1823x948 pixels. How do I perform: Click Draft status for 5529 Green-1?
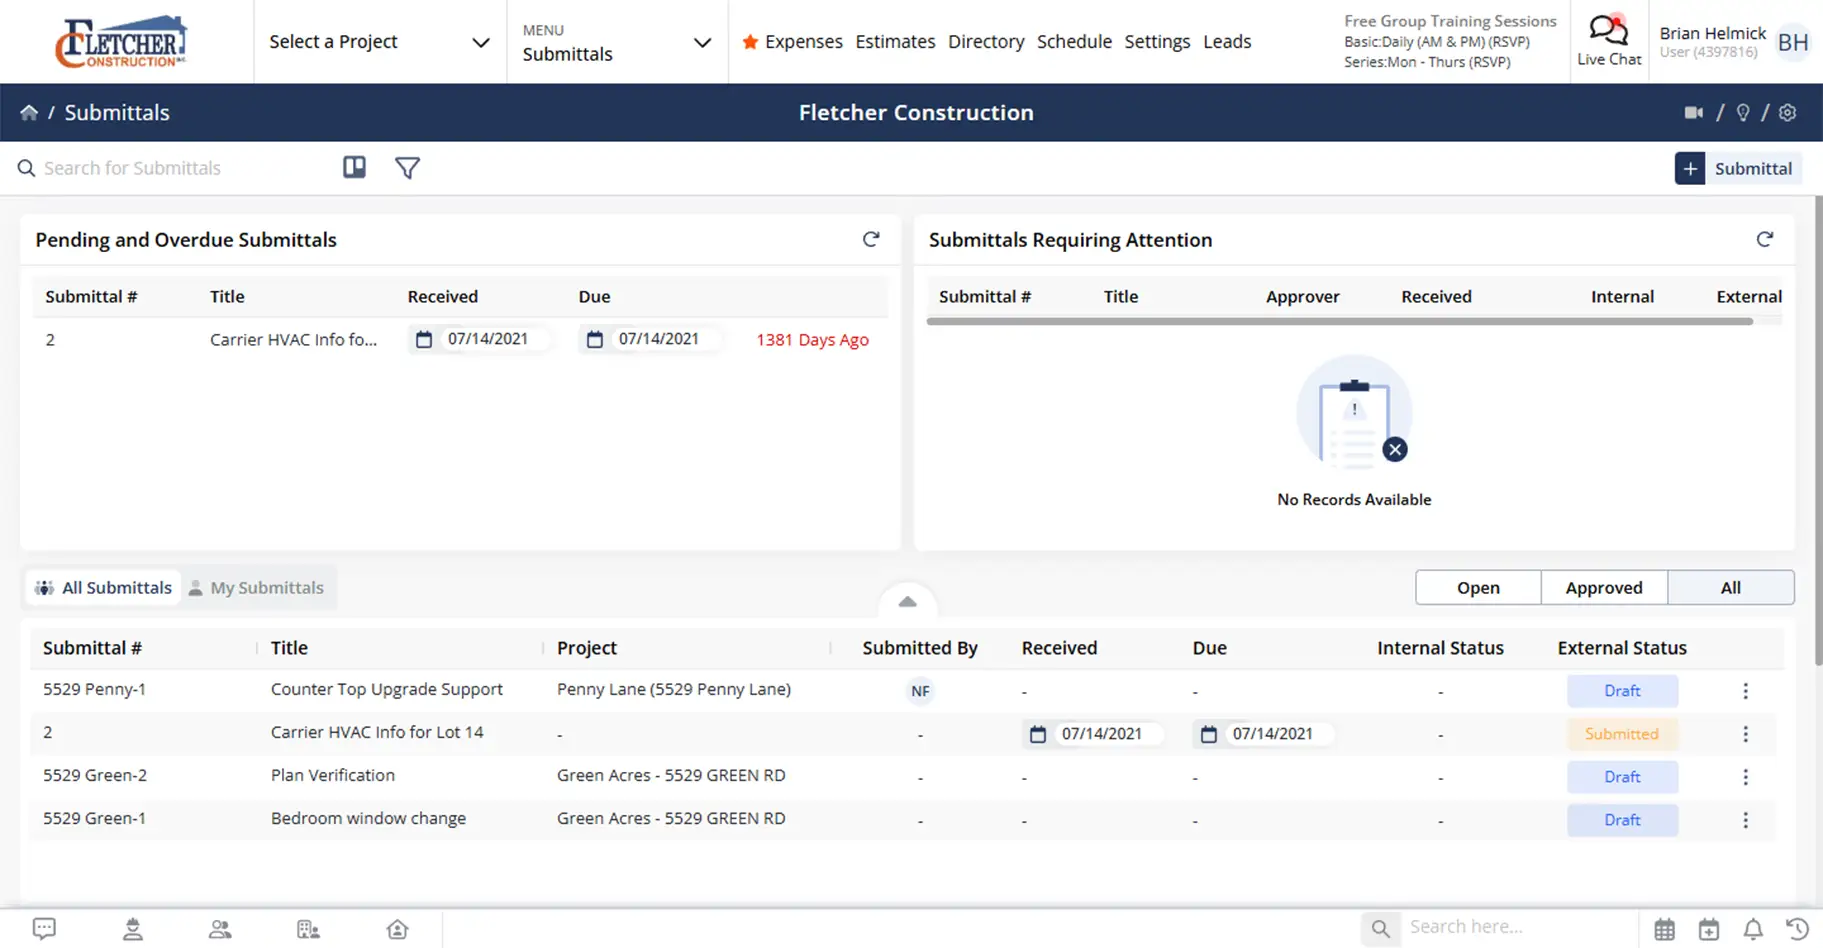click(1622, 820)
